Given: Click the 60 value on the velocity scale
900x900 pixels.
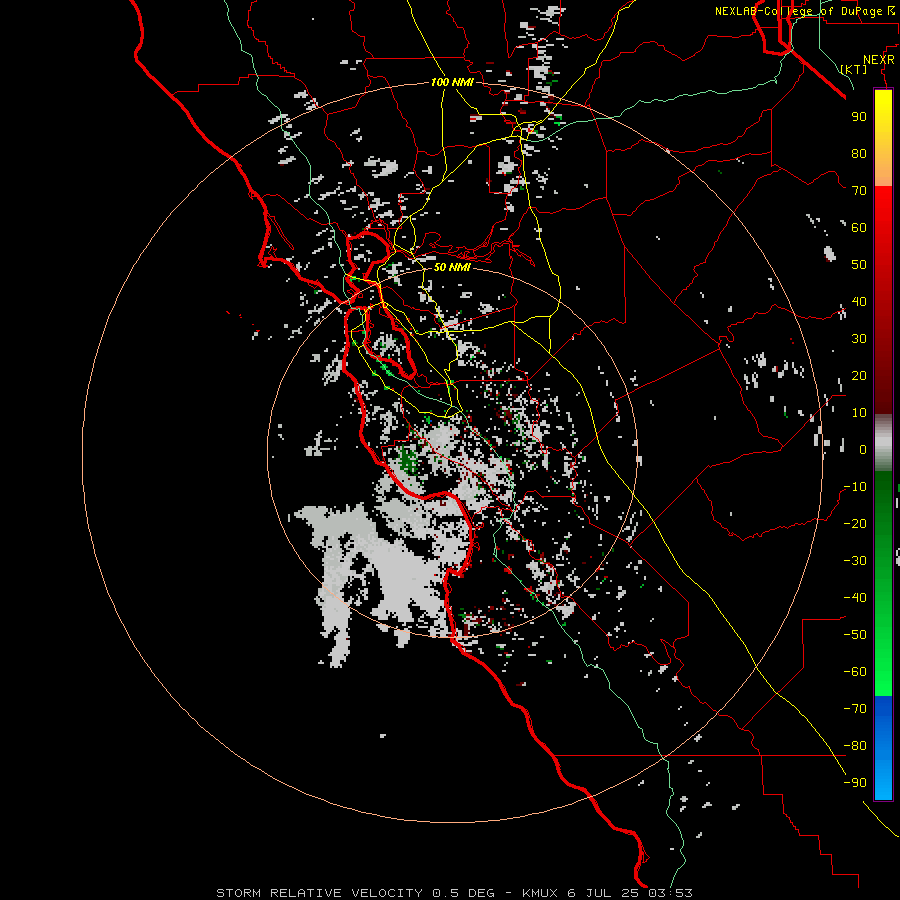Looking at the screenshot, I should (x=859, y=227).
